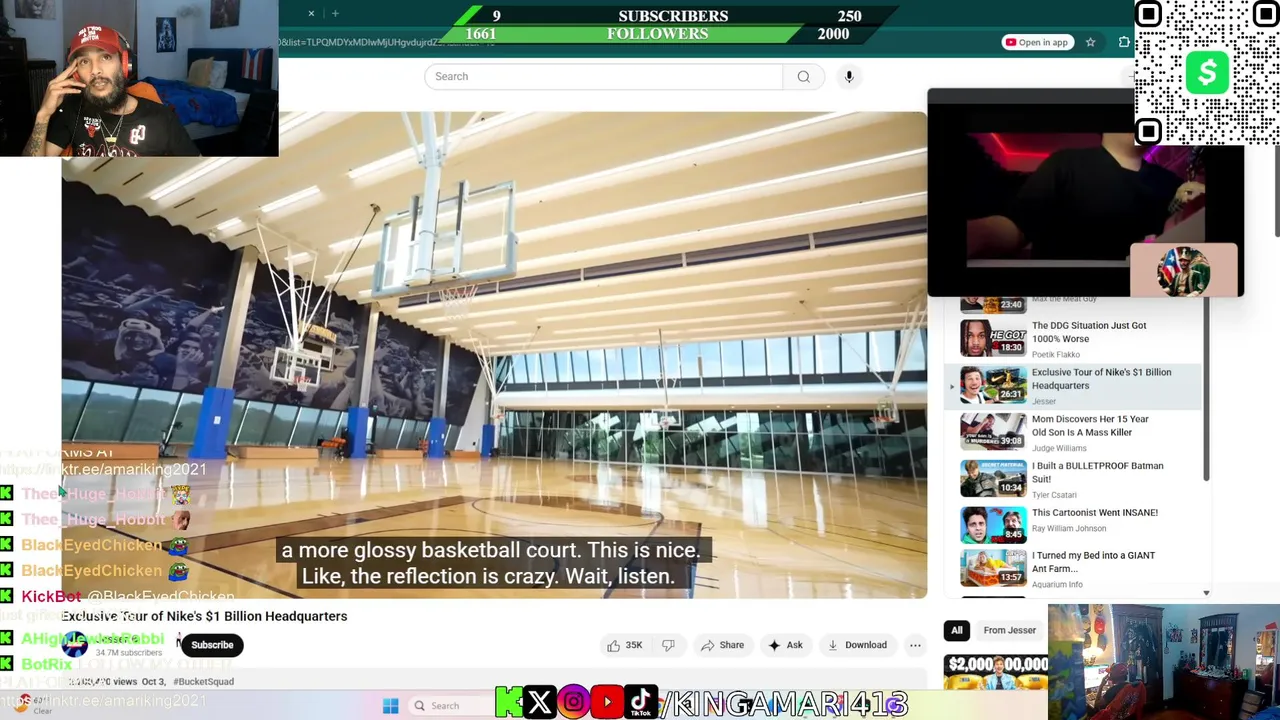Click the 10:34 Batman suit thumbnail
This screenshot has height=720, width=1280.
(993, 479)
